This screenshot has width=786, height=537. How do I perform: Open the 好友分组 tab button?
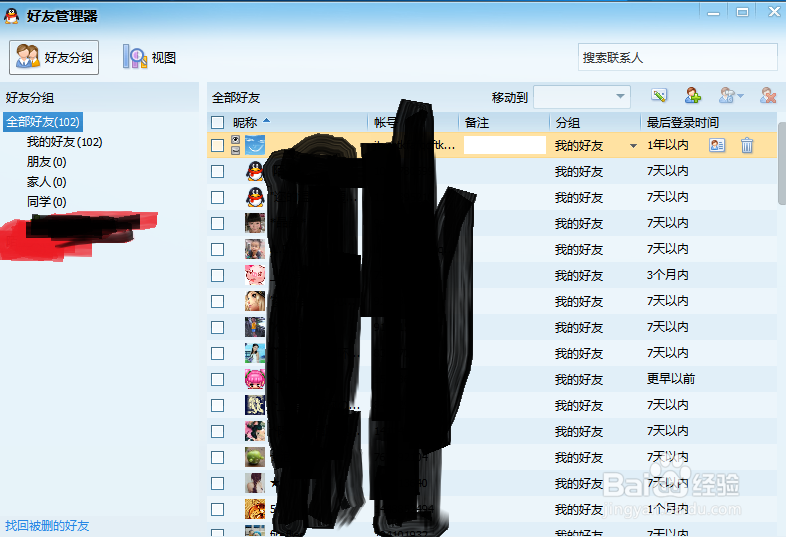(x=54, y=58)
